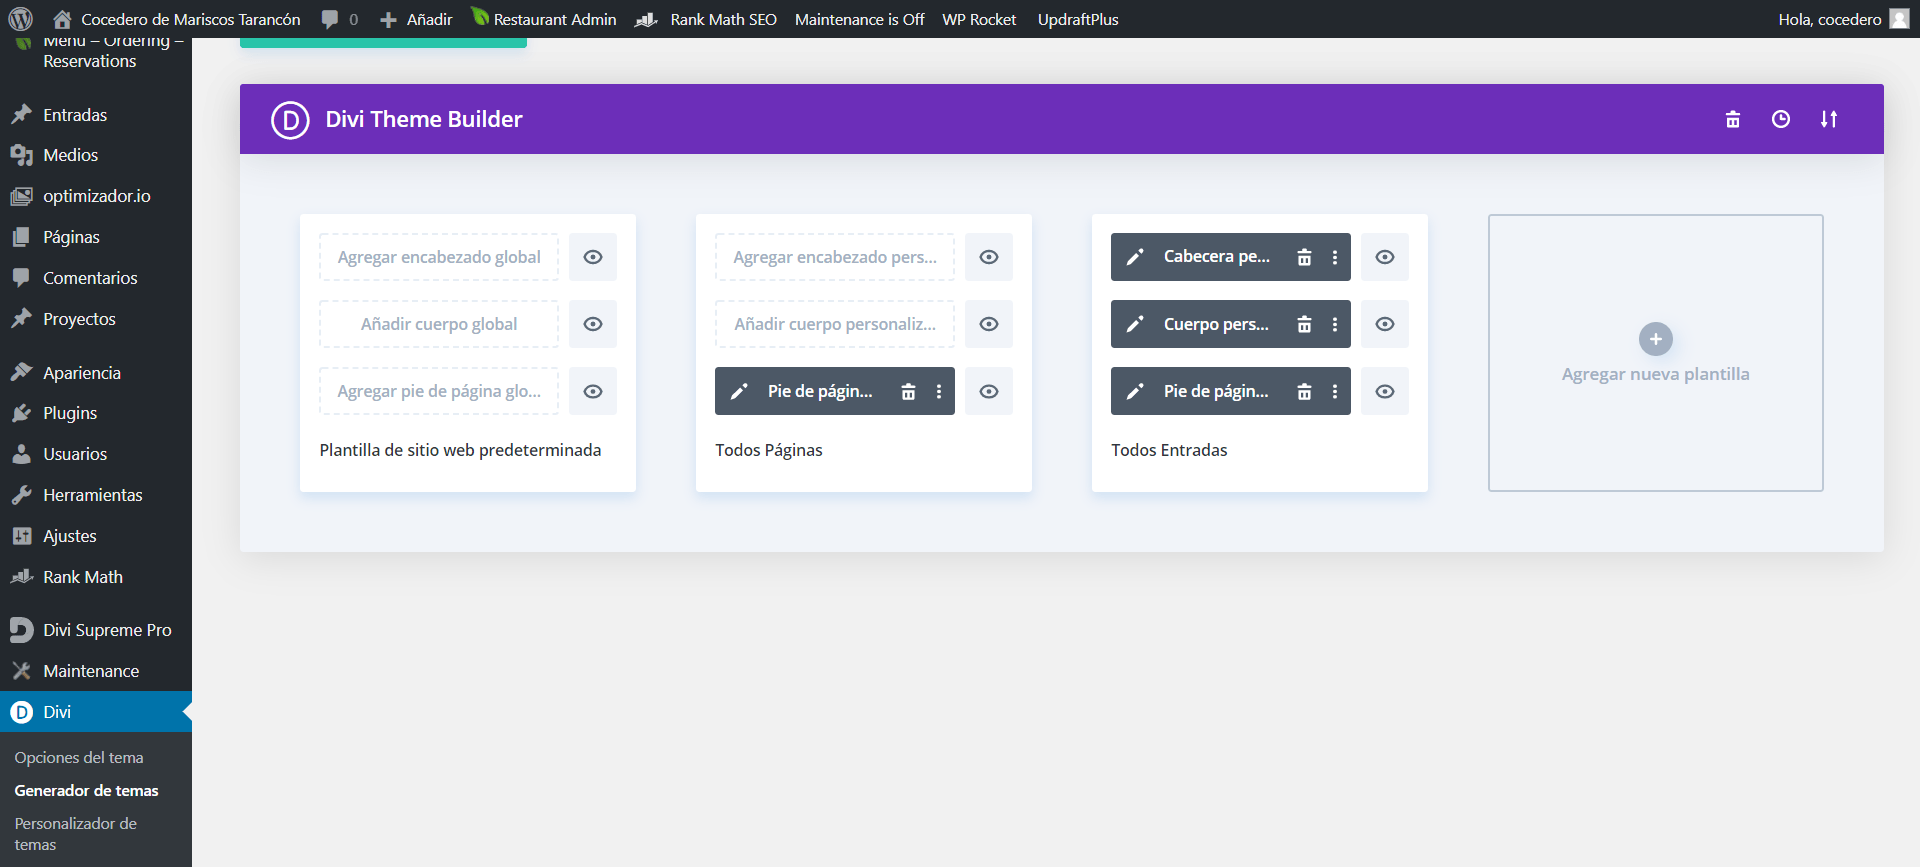This screenshot has height=867, width=1920.
Task: Edit Cabecera header in Todos Entradas with pencil
Action: (x=1135, y=257)
